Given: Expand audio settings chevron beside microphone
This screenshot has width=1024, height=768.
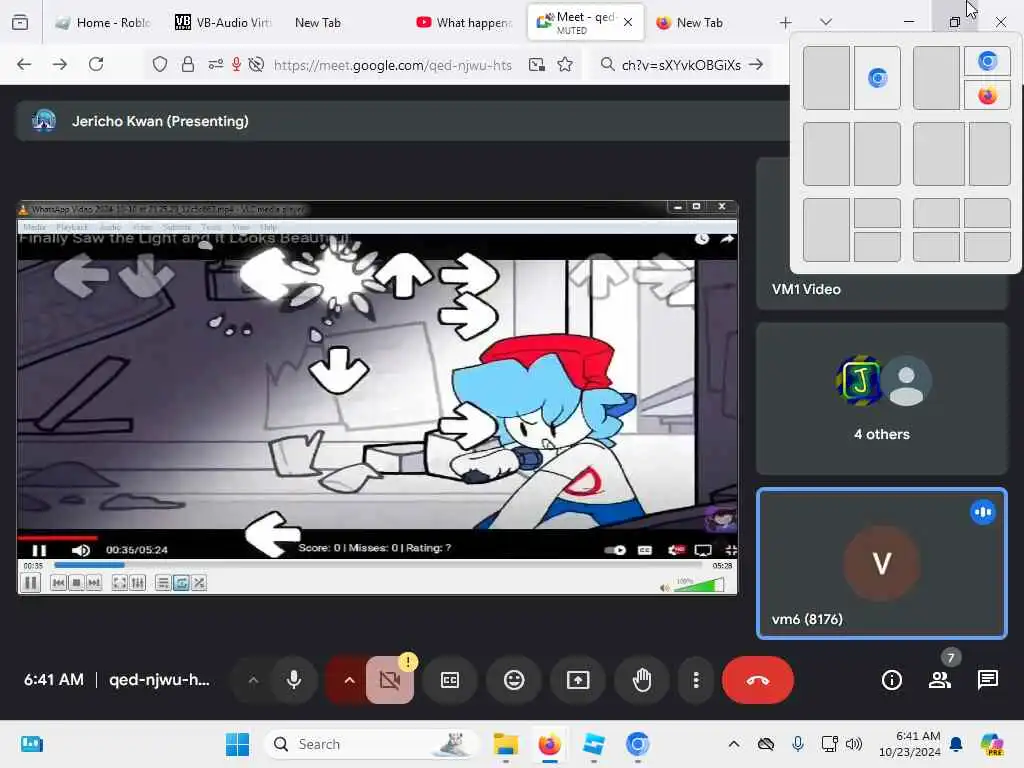Looking at the screenshot, I should click(x=253, y=680).
